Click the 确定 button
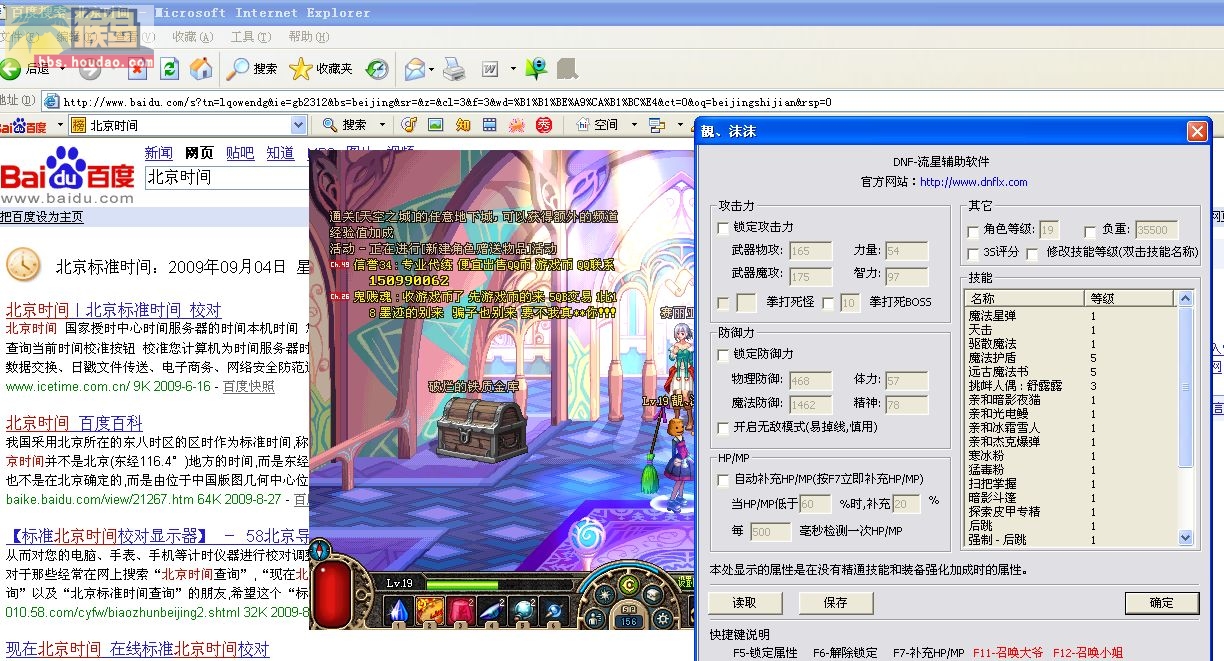The width and height of the screenshot is (1224, 661). (1162, 602)
